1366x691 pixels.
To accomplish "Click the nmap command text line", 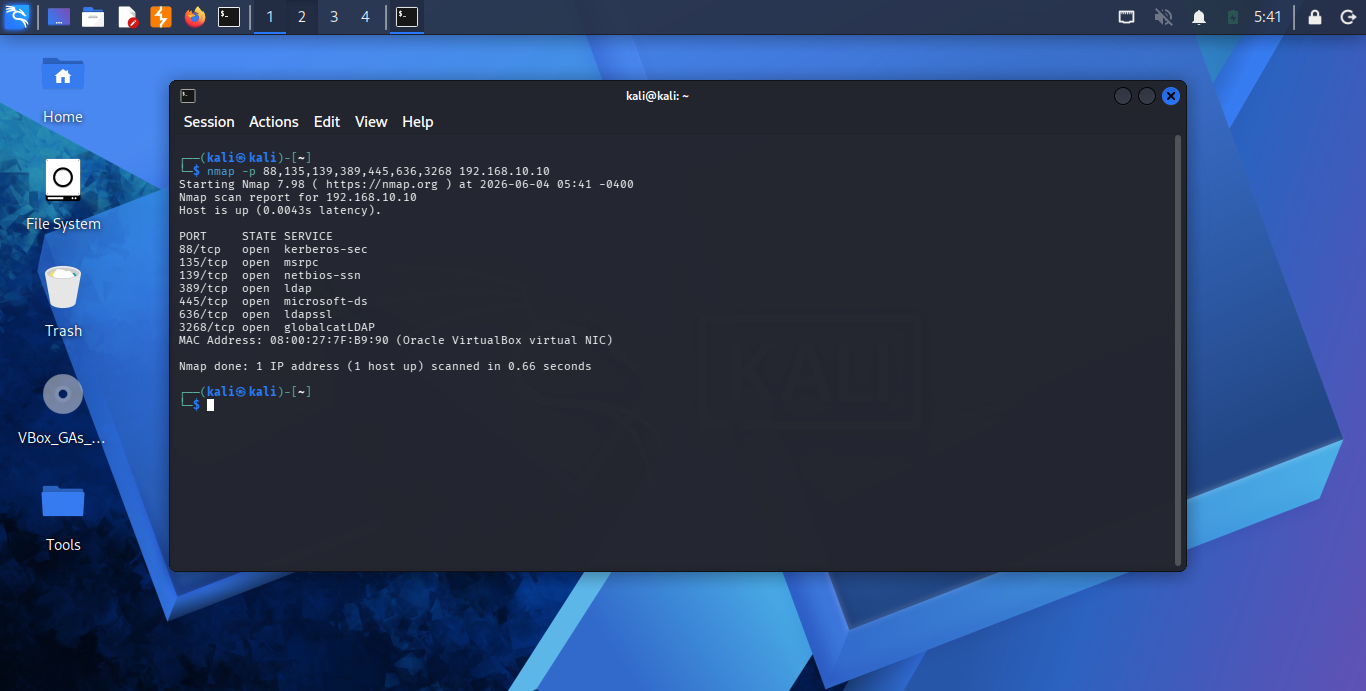I will coord(378,171).
